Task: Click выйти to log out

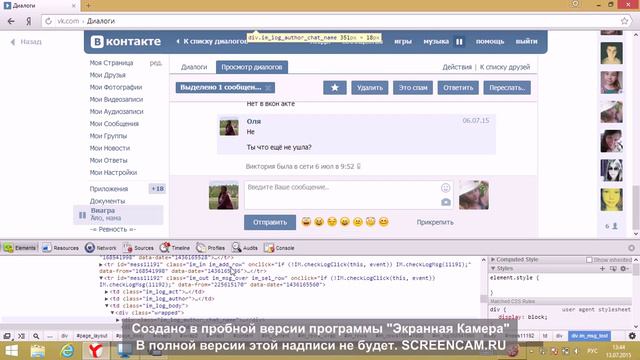Action: [x=526, y=41]
